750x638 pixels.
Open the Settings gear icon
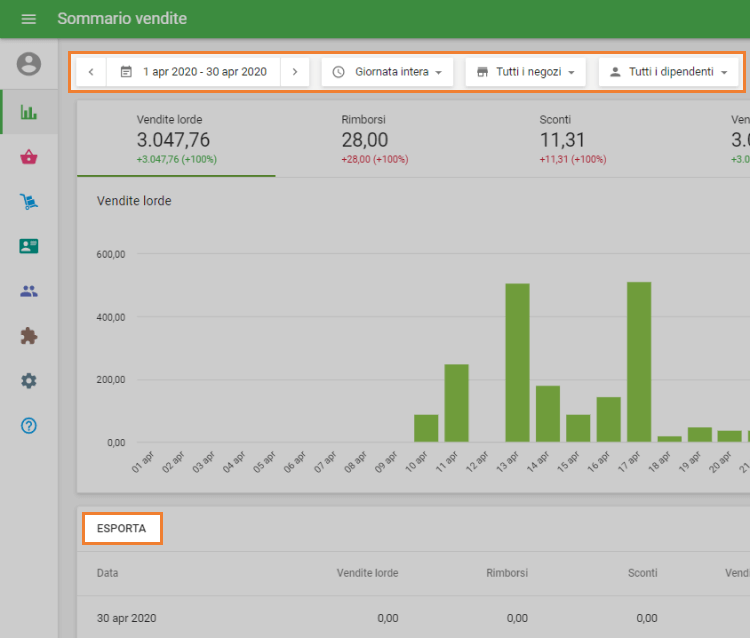tap(29, 381)
